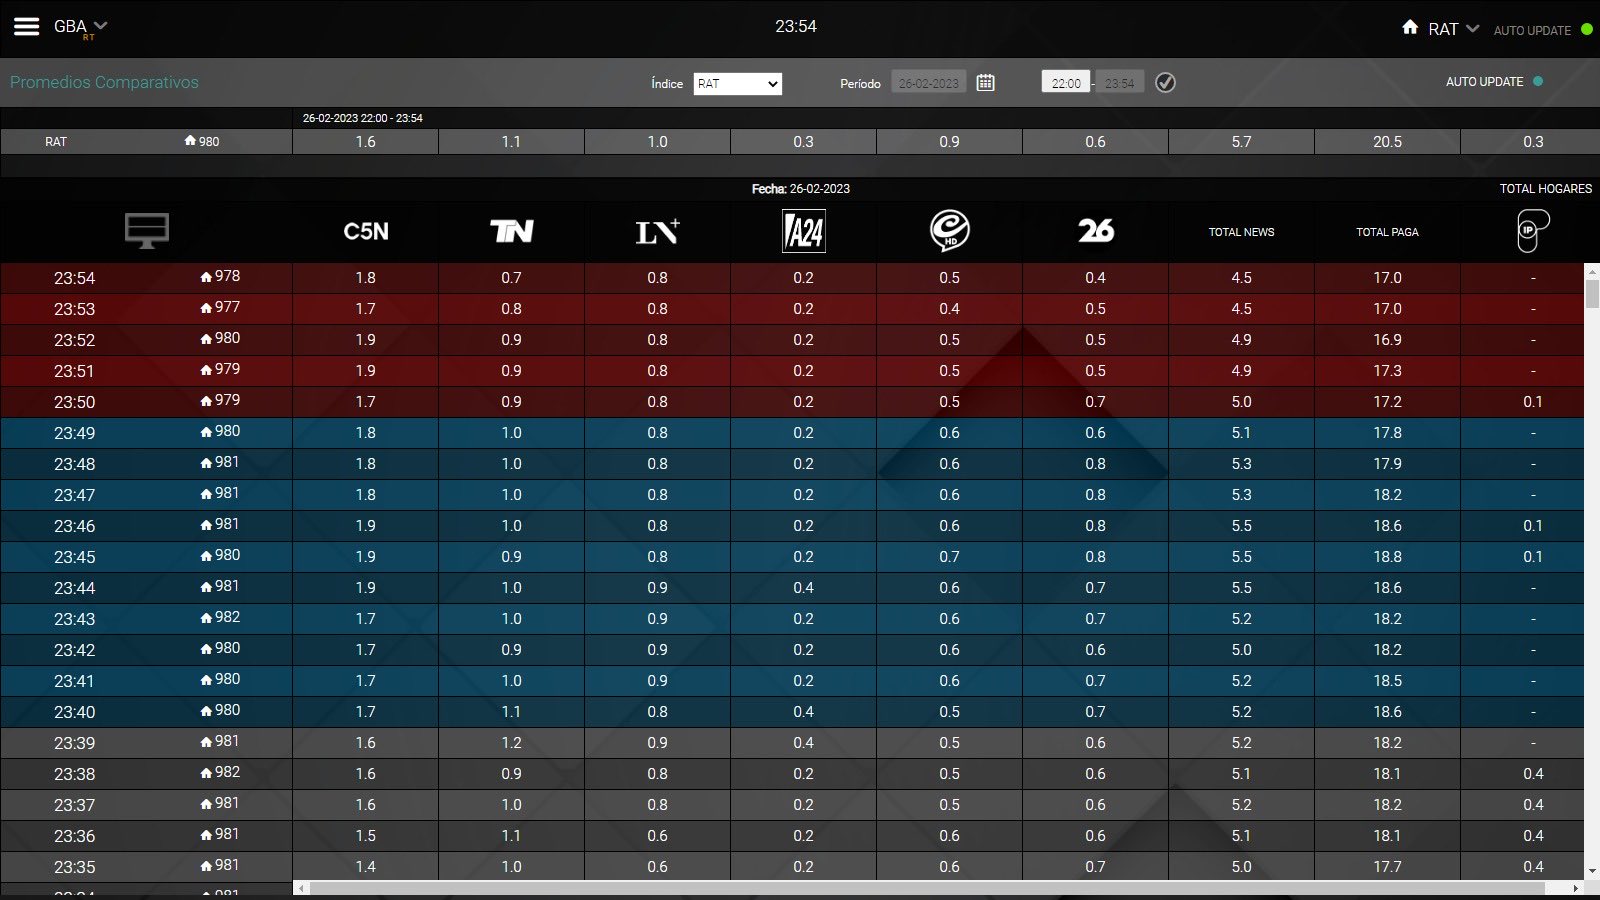
Task: Open the Índice RAT combo box
Action: pos(738,84)
